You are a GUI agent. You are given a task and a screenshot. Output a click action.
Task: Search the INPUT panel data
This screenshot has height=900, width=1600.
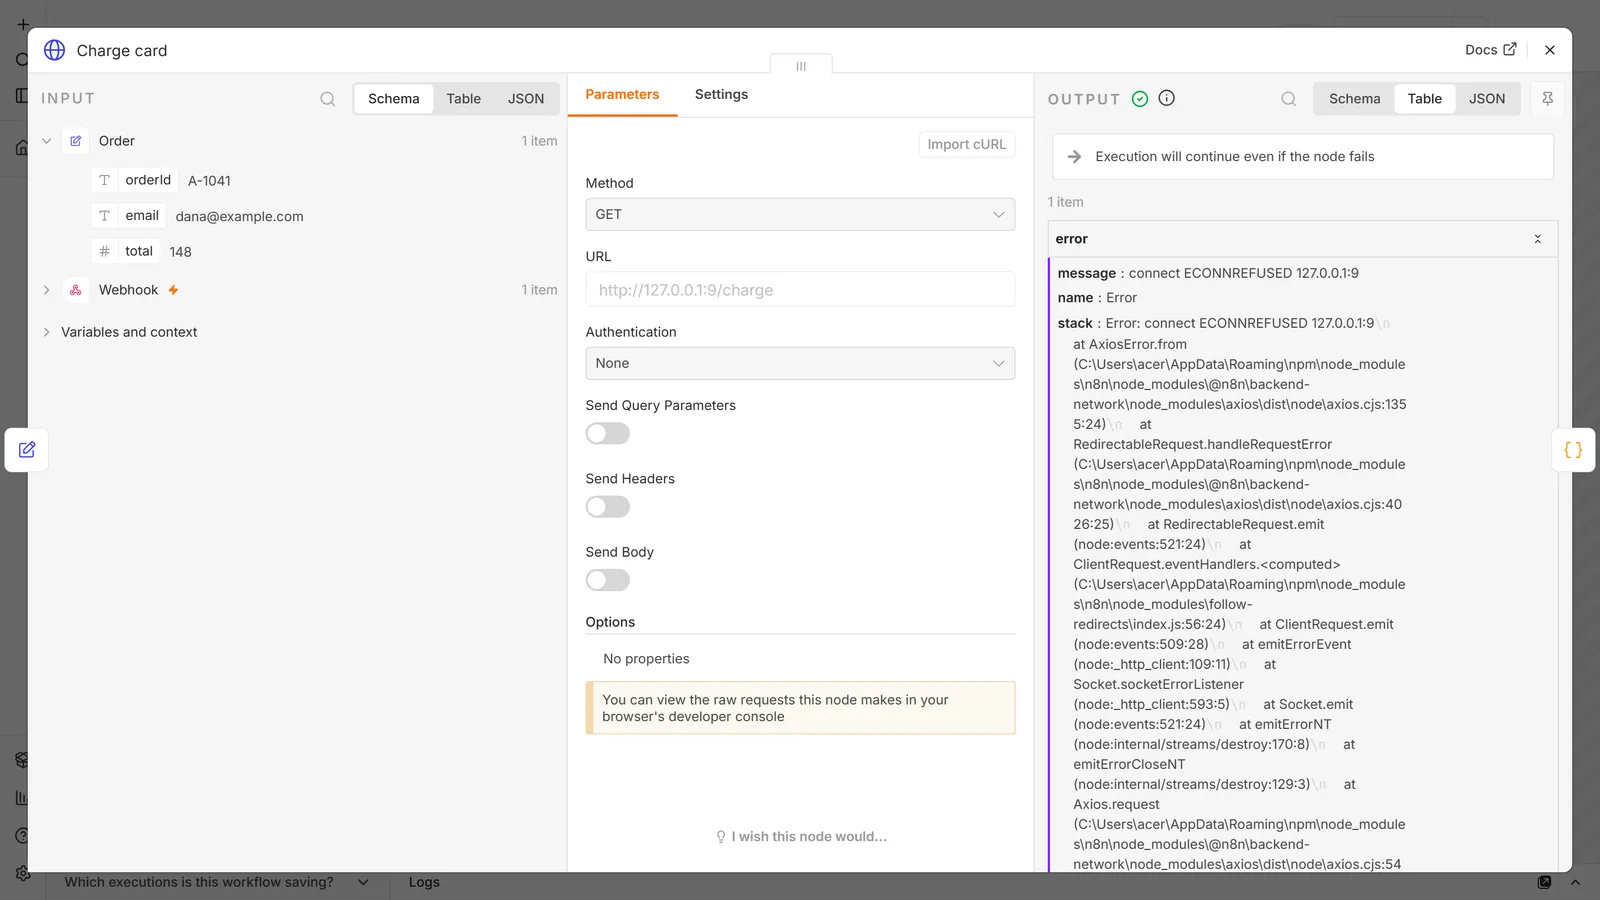327,99
